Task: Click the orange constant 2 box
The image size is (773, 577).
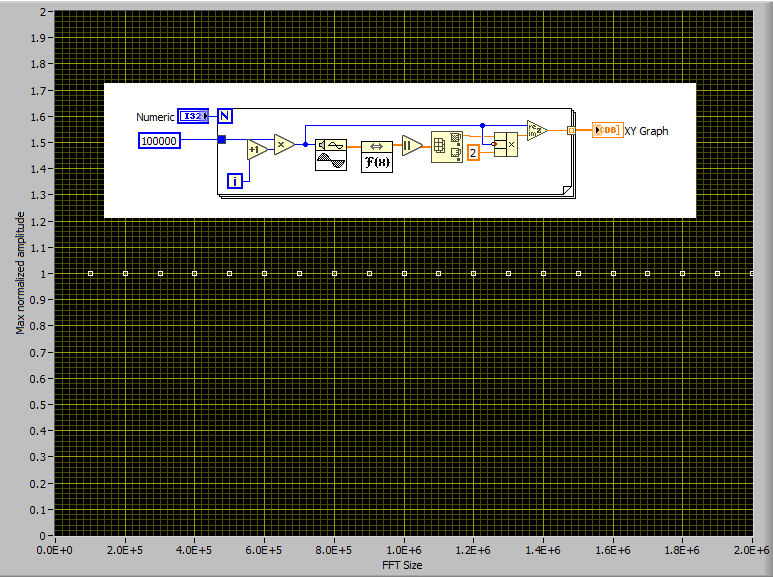Action: click(x=474, y=152)
